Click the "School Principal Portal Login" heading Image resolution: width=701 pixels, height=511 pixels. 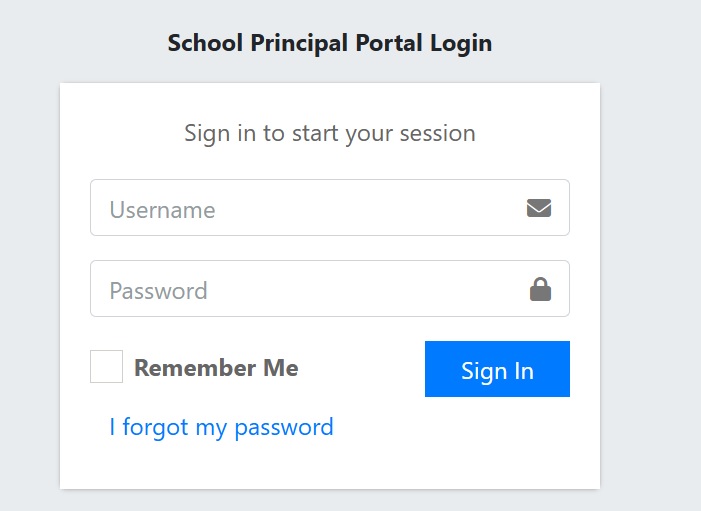[330, 43]
